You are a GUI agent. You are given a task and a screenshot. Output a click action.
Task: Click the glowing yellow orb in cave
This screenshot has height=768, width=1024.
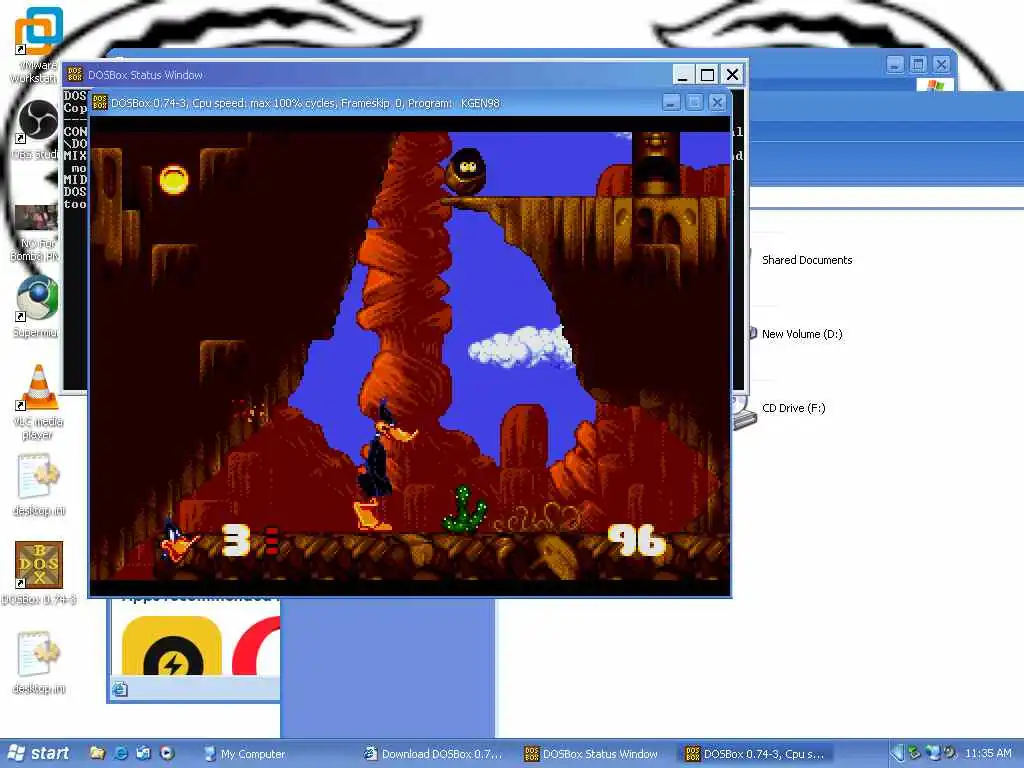(174, 179)
